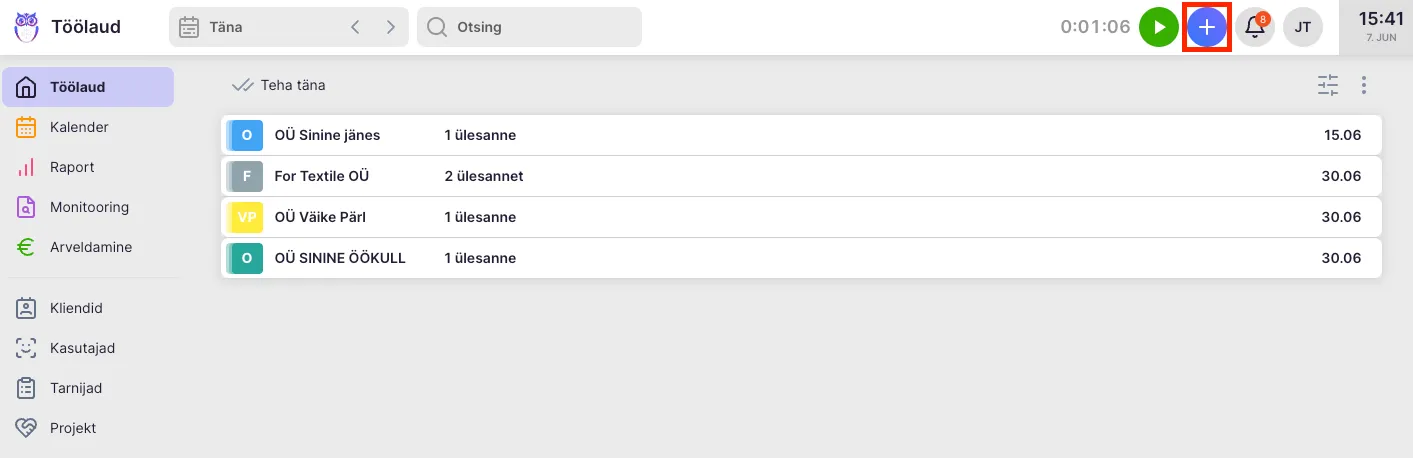Go to next day with right chevron
The height and width of the screenshot is (458, 1413).
[x=391, y=27]
